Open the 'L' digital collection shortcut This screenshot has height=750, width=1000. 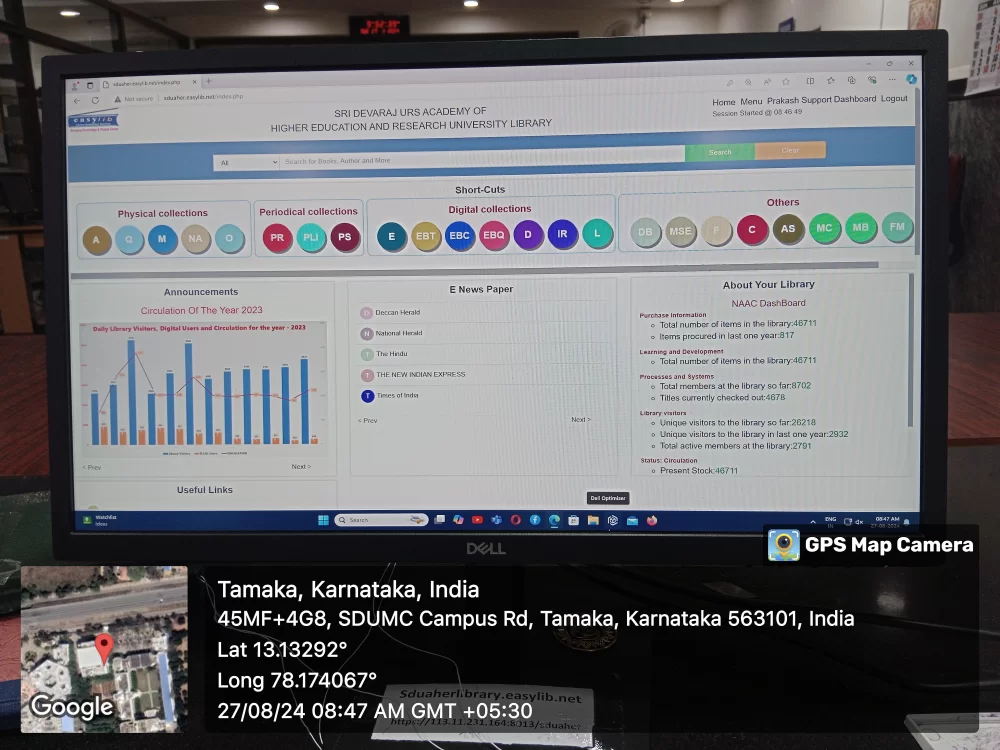point(597,233)
